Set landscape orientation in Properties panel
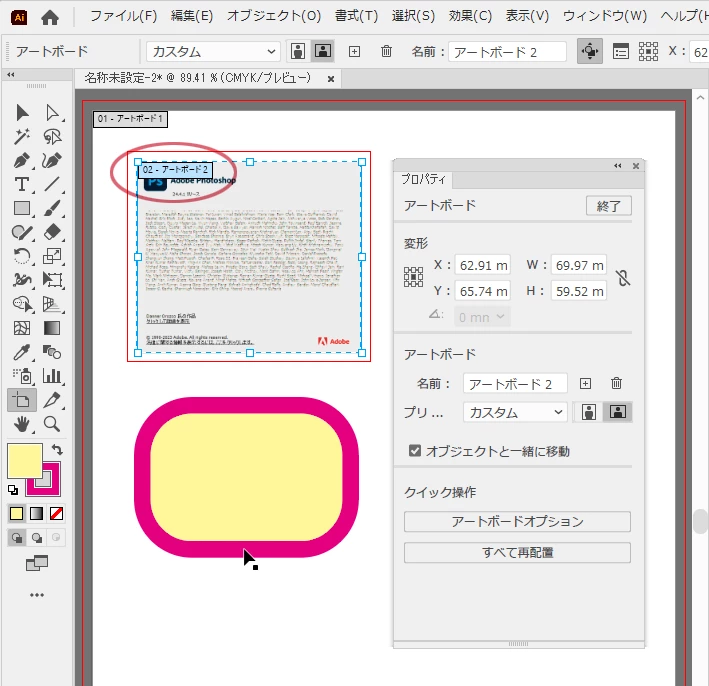The width and height of the screenshot is (709, 686). tap(618, 412)
